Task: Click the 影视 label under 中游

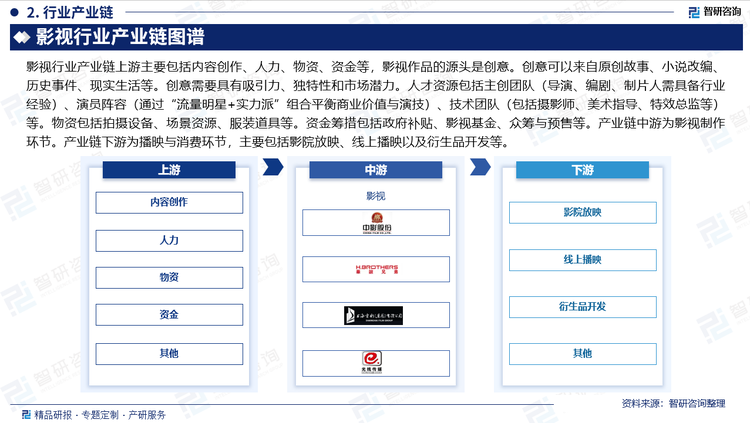Action: tap(375, 196)
